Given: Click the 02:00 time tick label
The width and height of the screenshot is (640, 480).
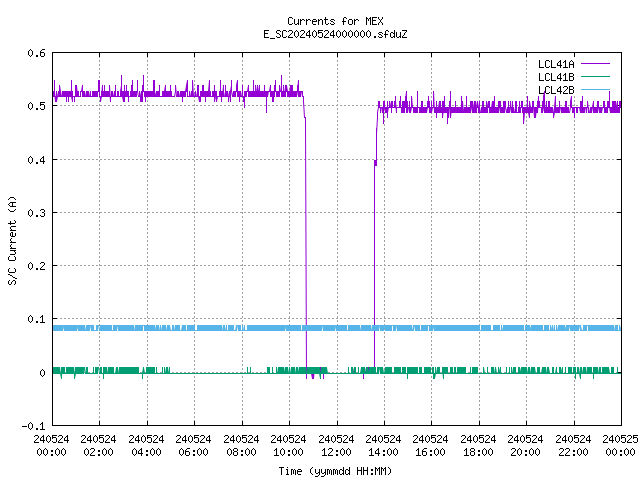Looking at the screenshot, I should point(98,452).
